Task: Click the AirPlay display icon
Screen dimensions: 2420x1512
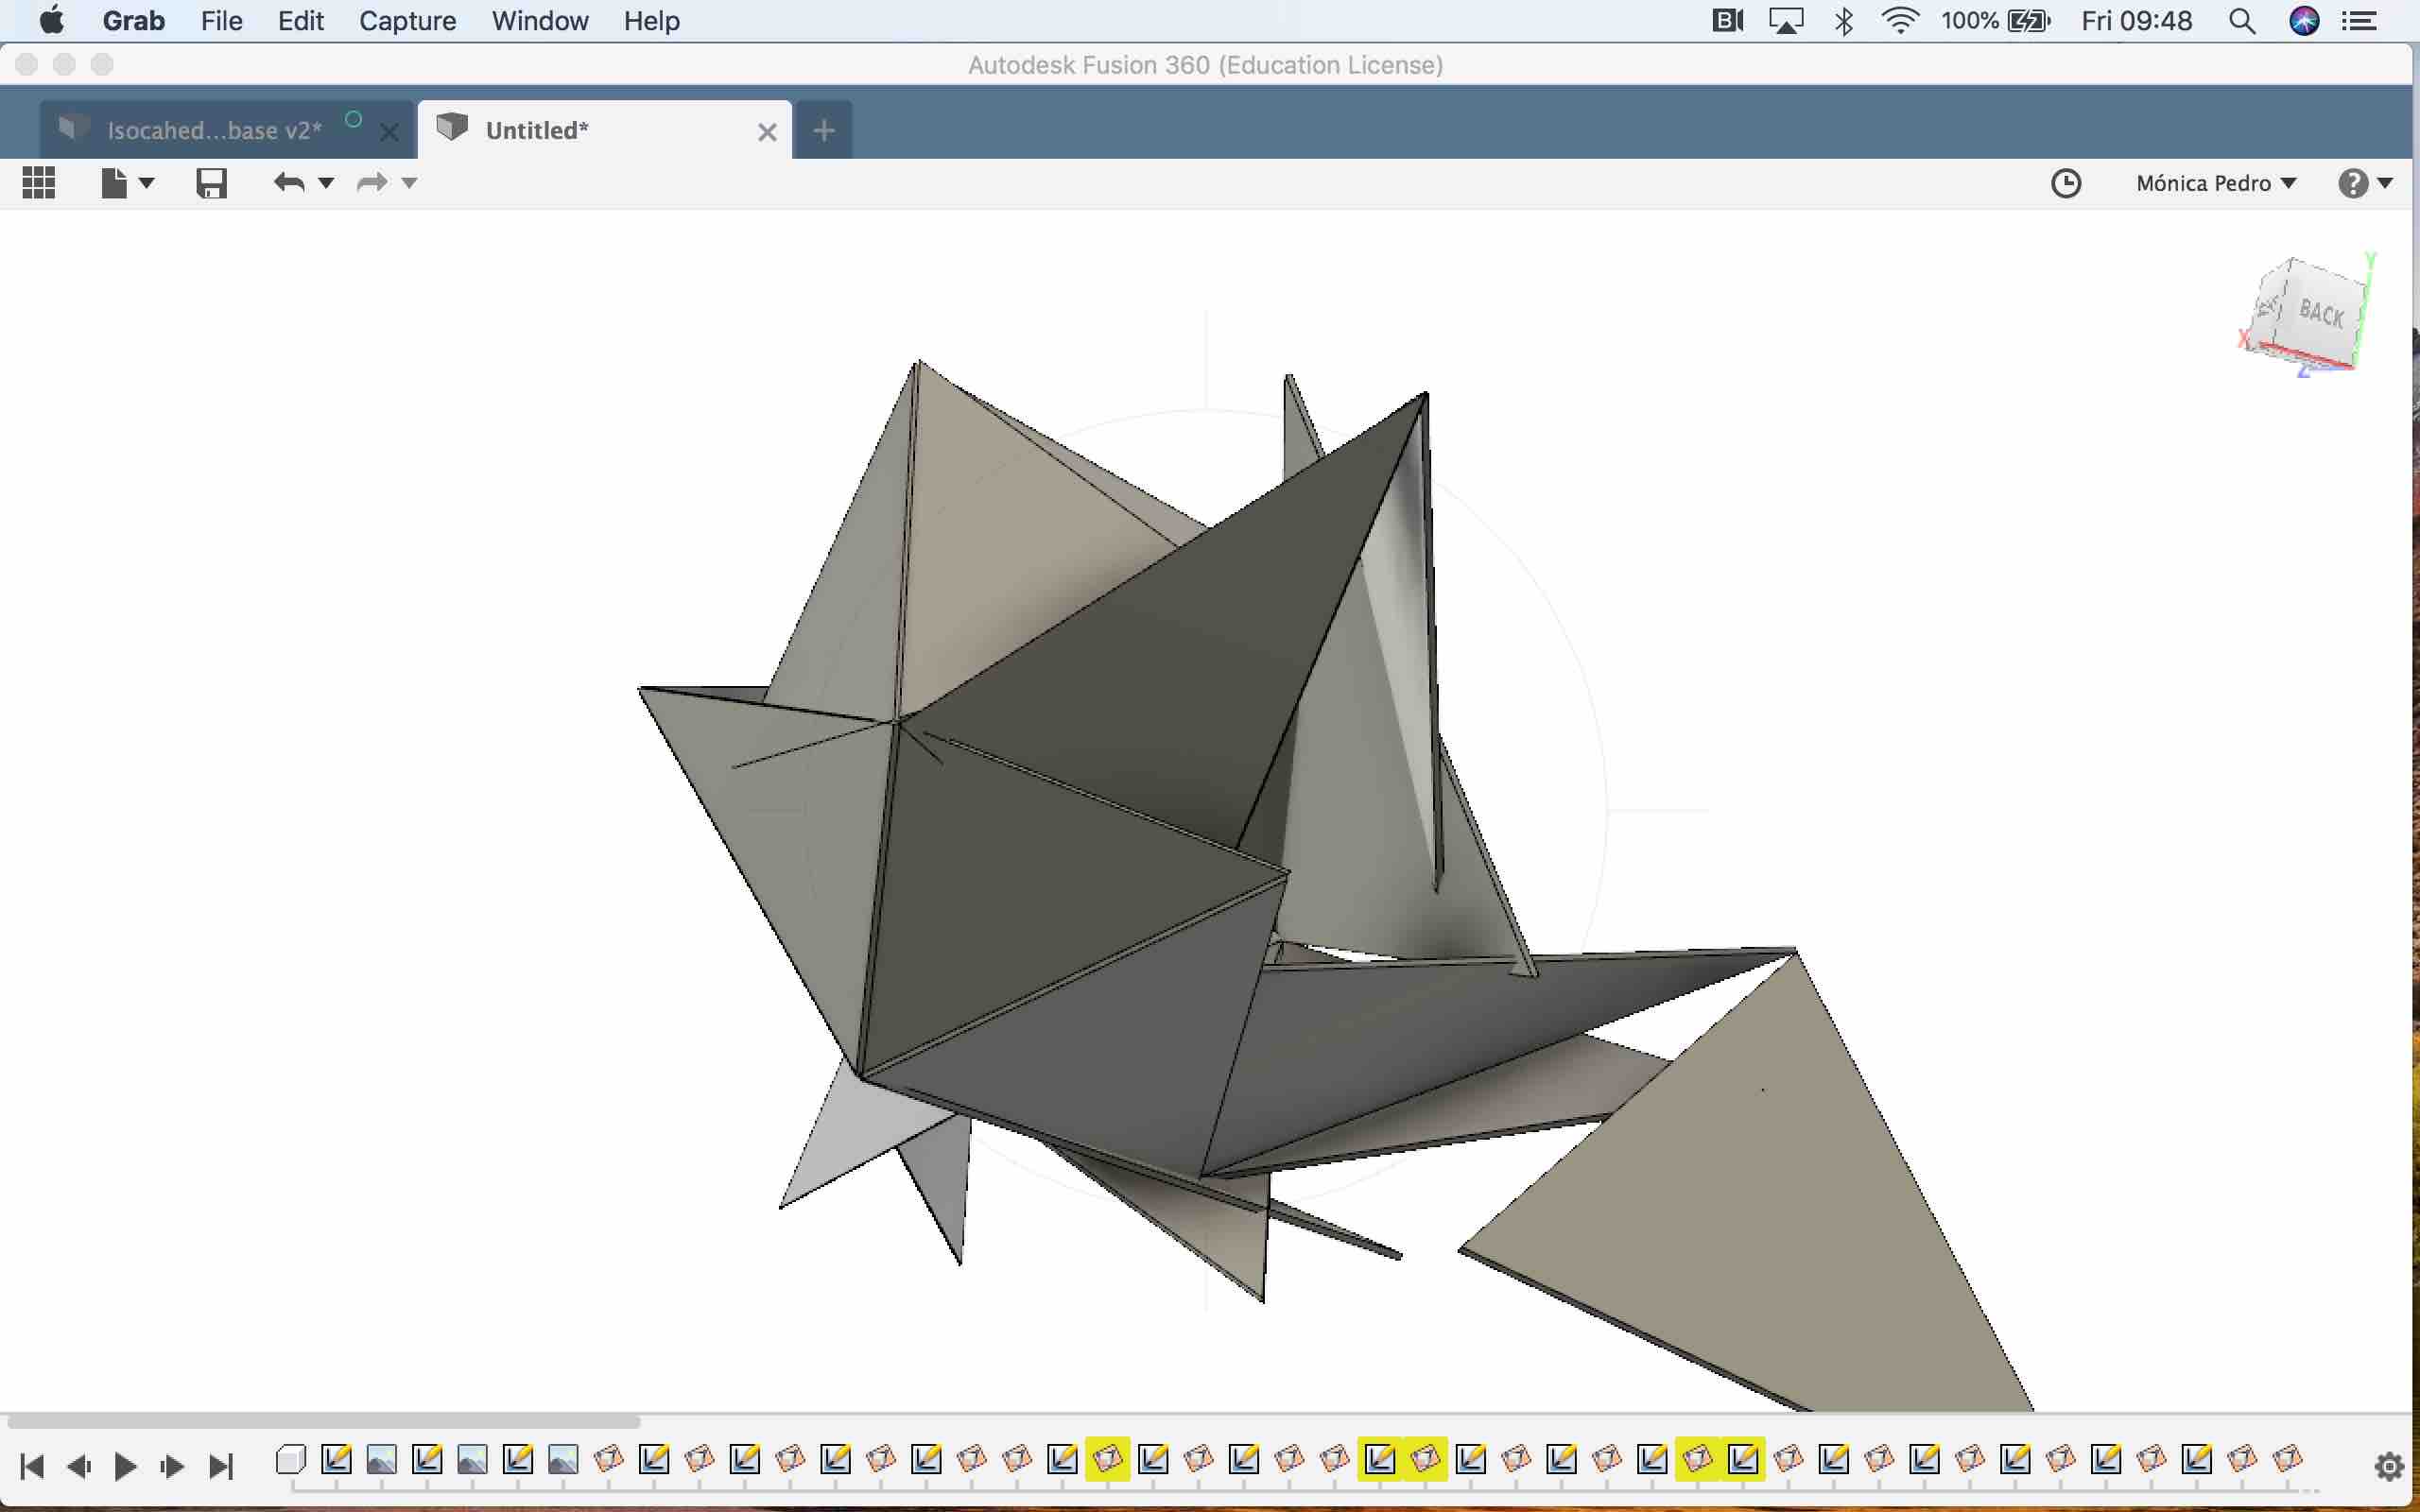Action: [x=1786, y=21]
